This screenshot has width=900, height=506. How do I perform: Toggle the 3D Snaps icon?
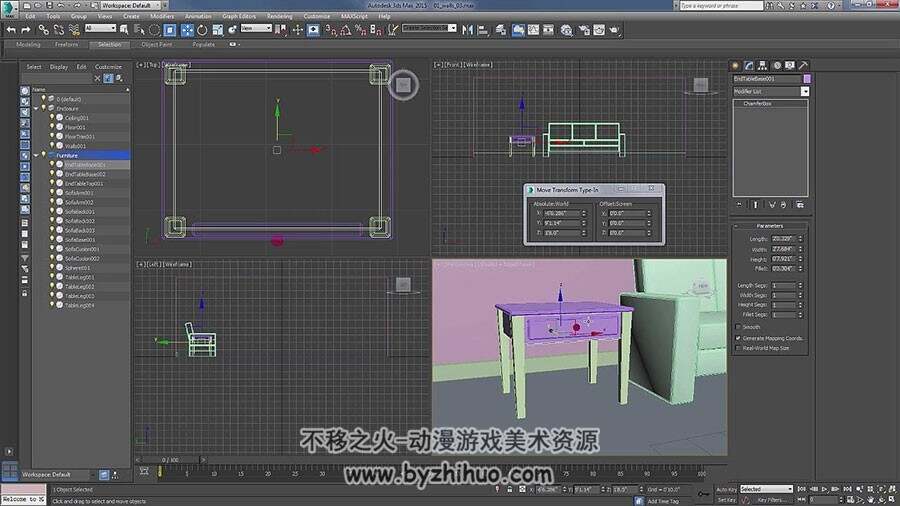click(x=330, y=30)
